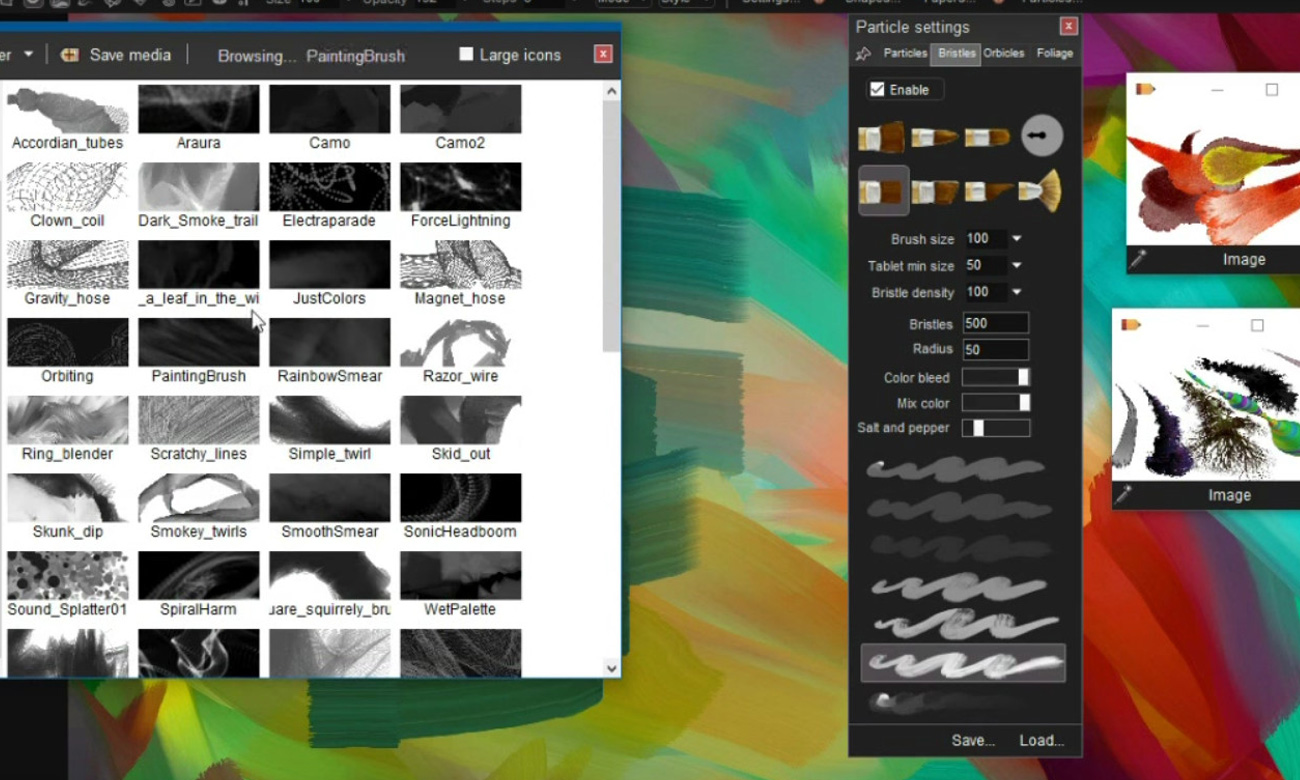Click the Tablet min size value field
Viewport: 1300px width, 780px height.
(x=985, y=266)
